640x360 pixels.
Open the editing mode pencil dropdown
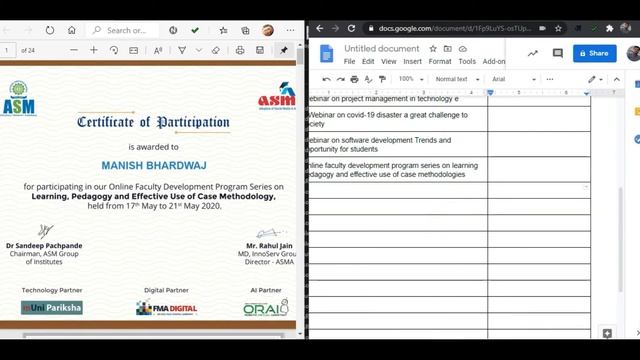point(596,79)
